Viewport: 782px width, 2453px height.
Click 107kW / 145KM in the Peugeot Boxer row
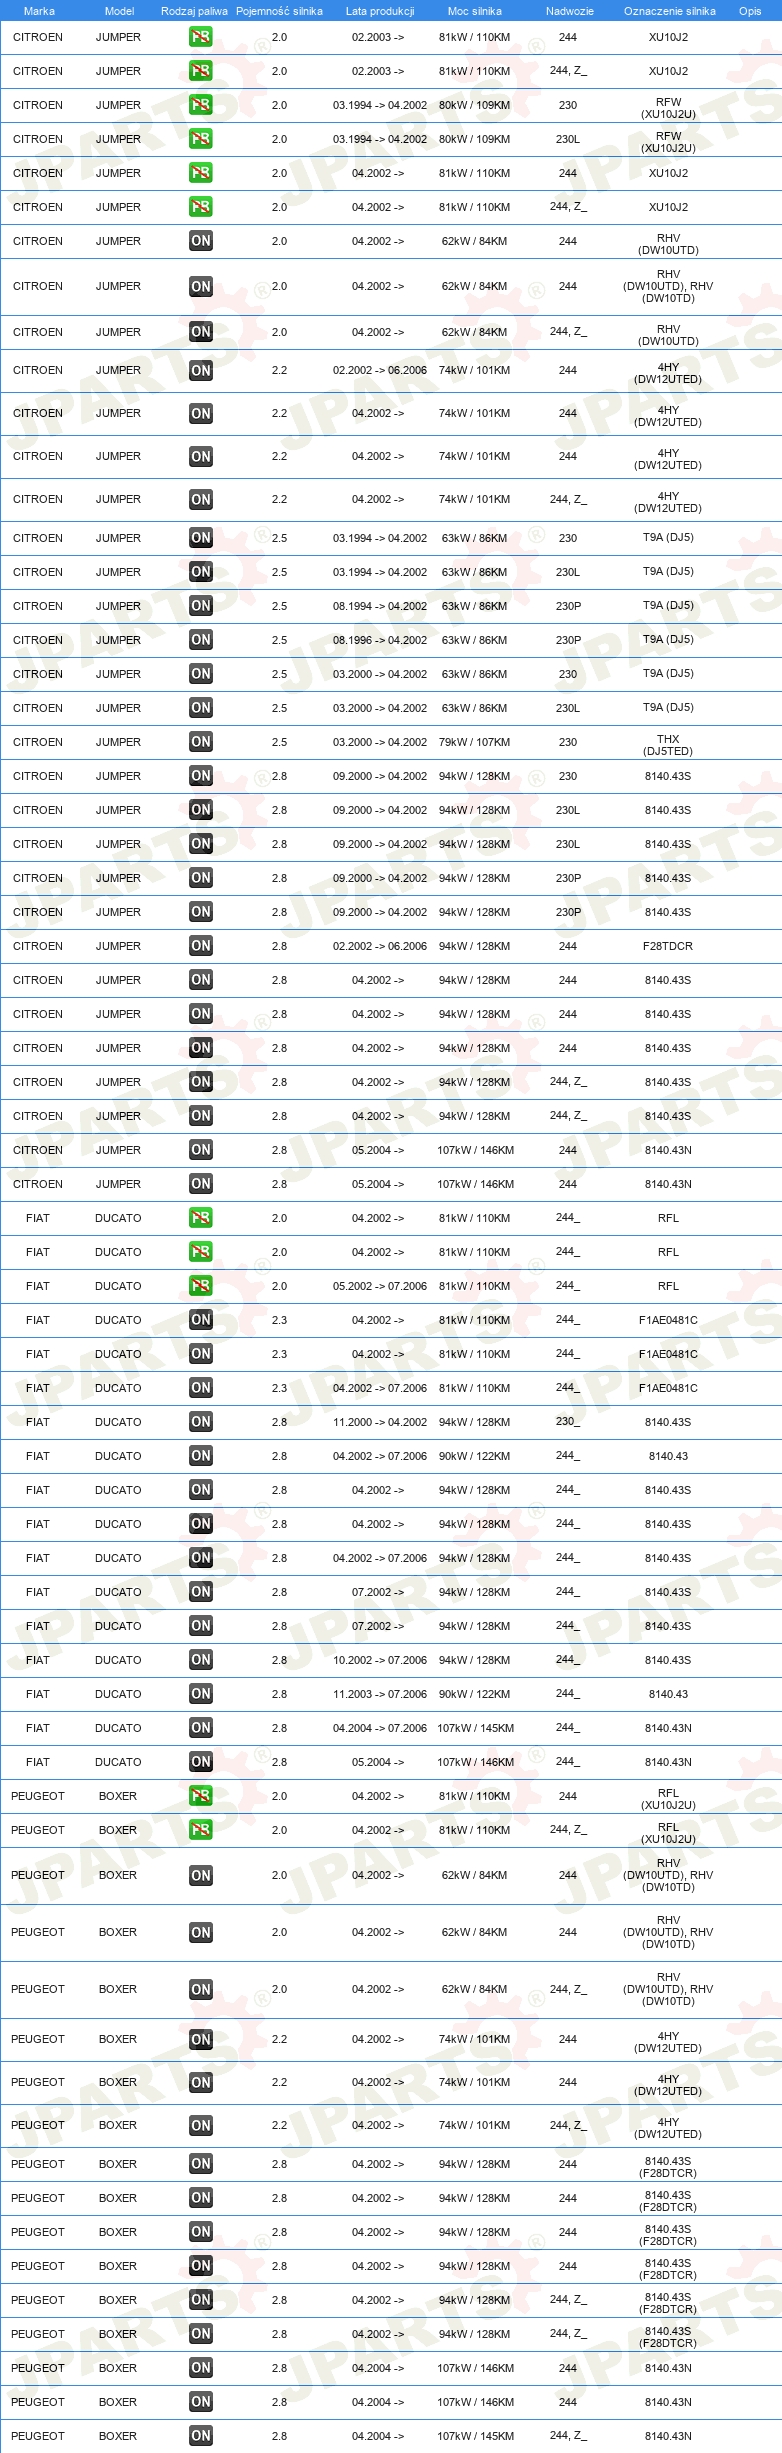[x=475, y=2436]
